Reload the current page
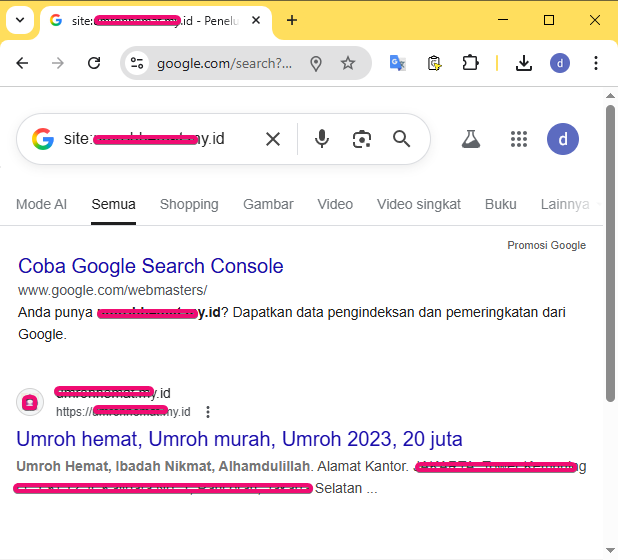618x560 pixels. tap(94, 63)
